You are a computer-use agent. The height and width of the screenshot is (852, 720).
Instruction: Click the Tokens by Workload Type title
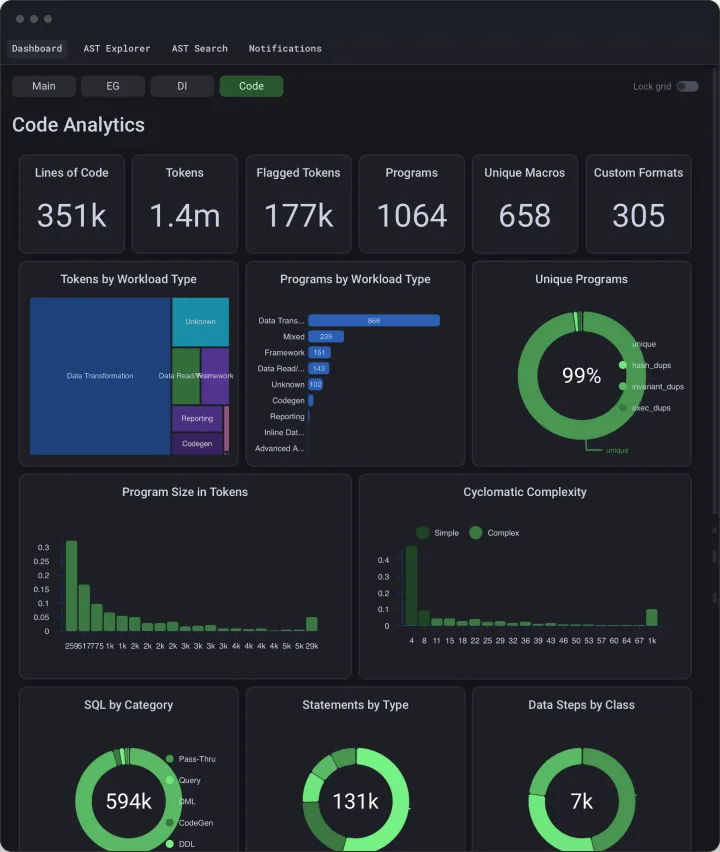click(128, 279)
